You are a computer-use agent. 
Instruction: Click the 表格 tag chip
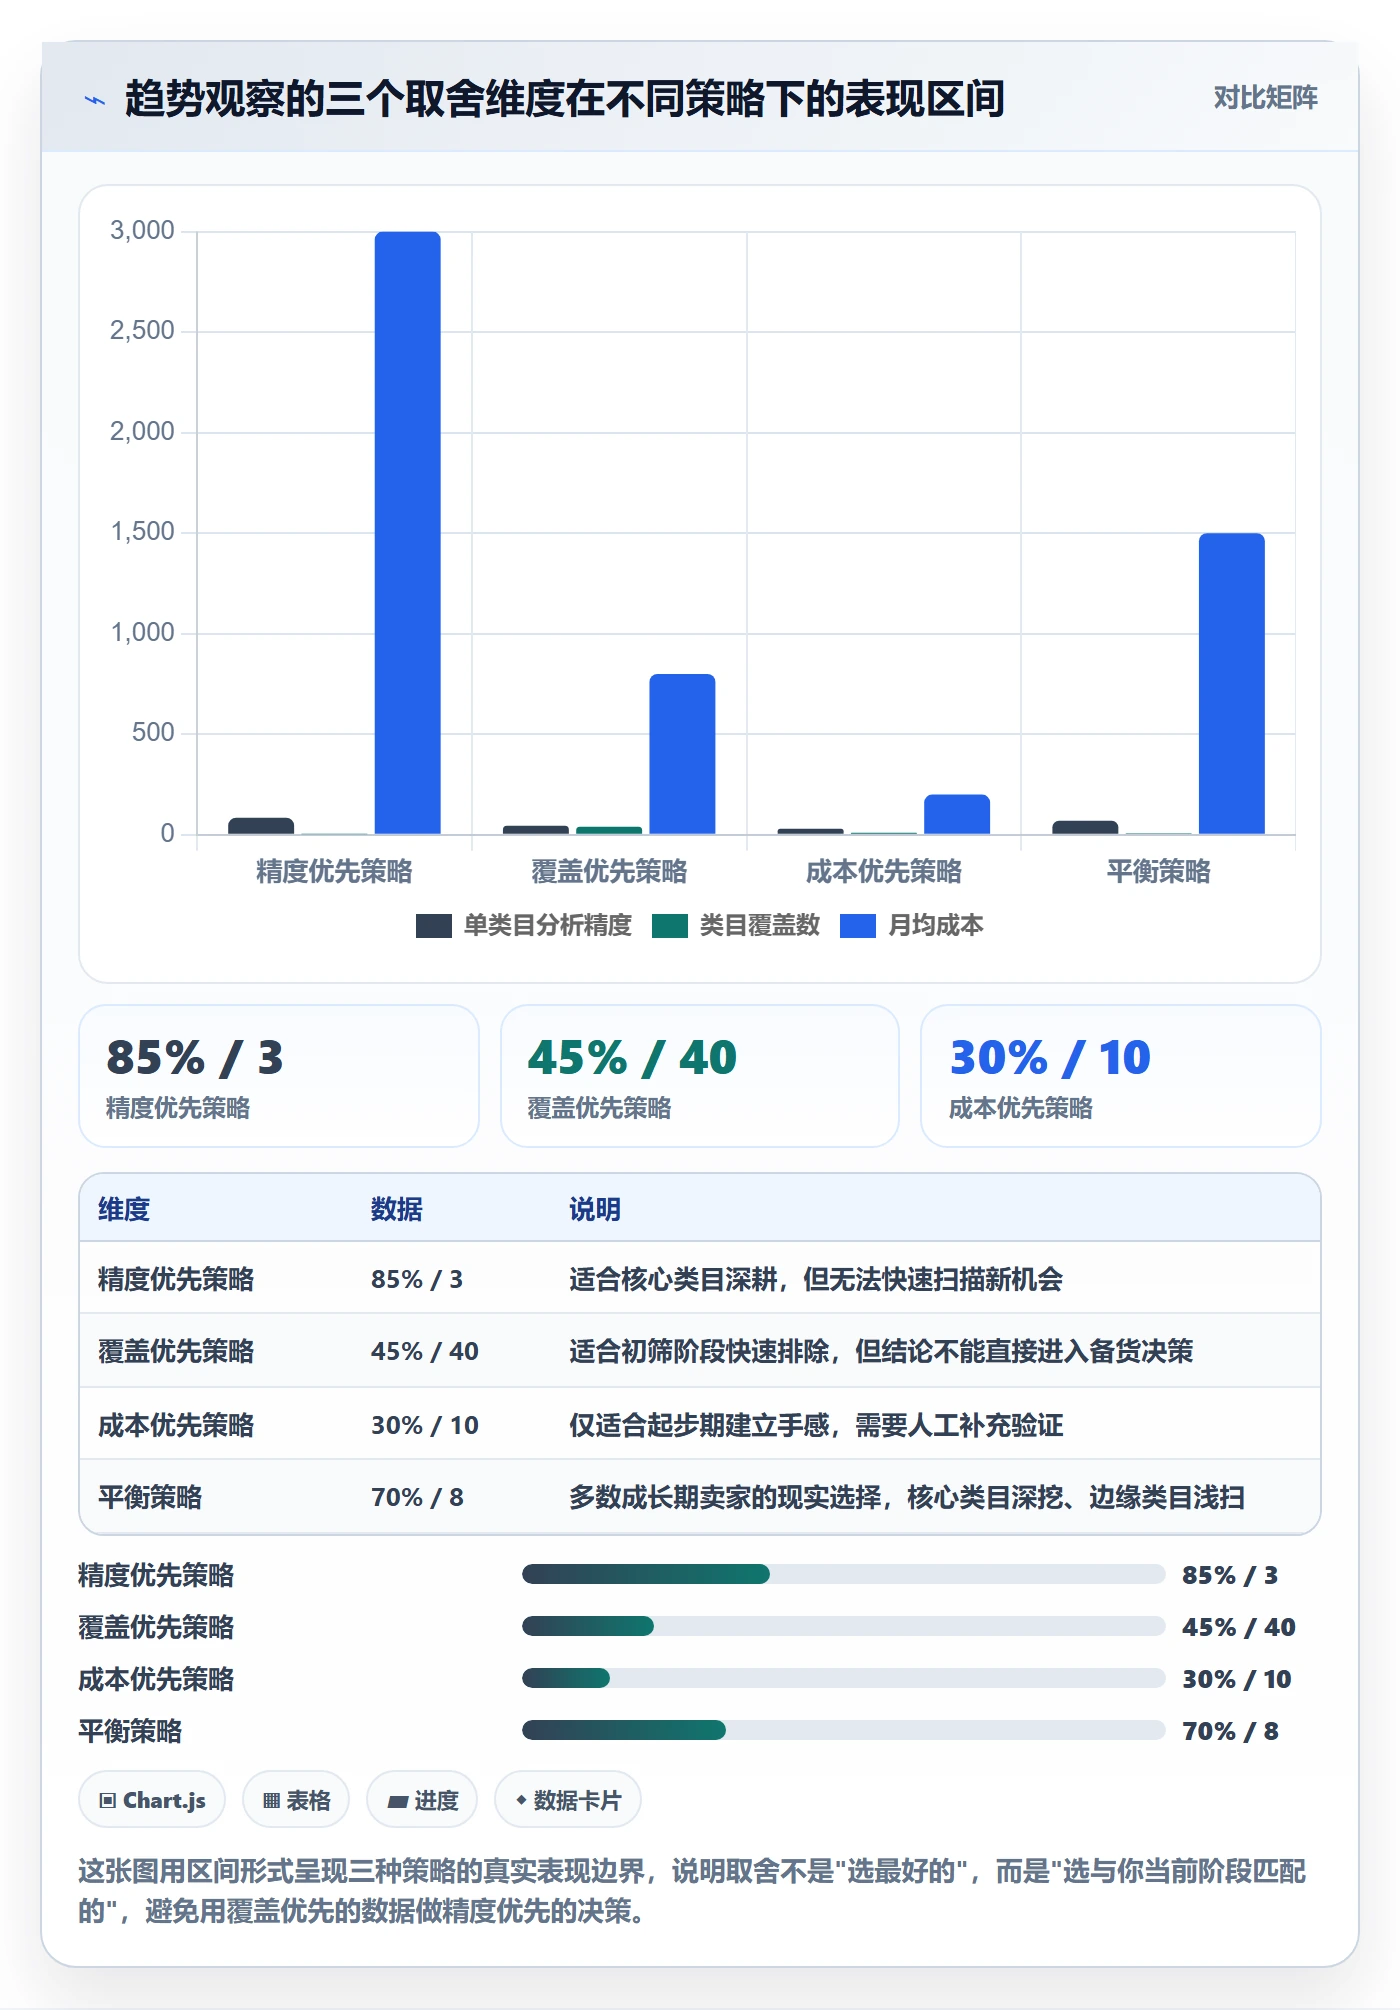click(296, 1800)
